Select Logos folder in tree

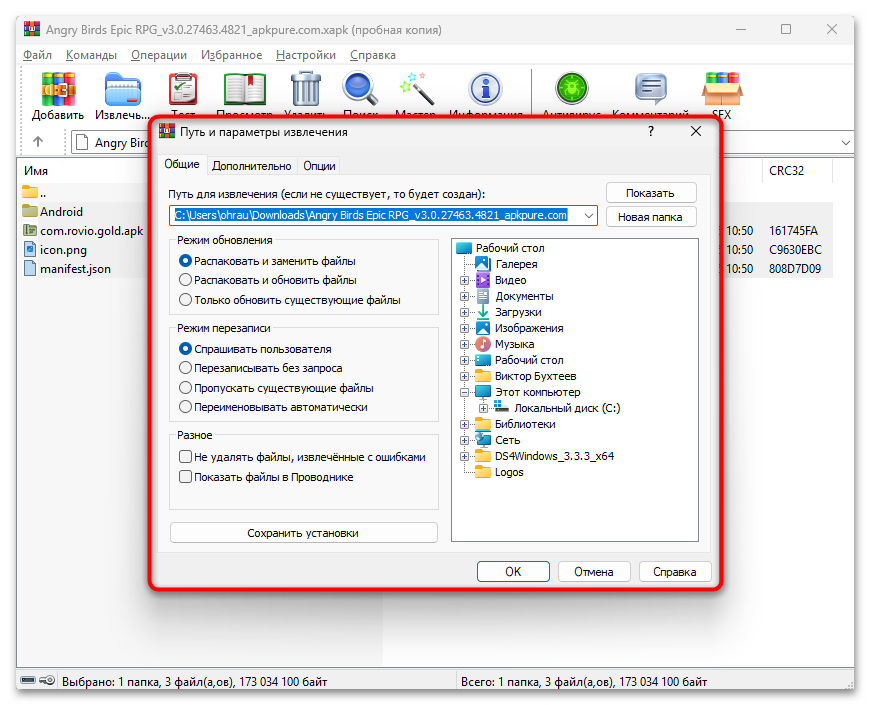509,472
